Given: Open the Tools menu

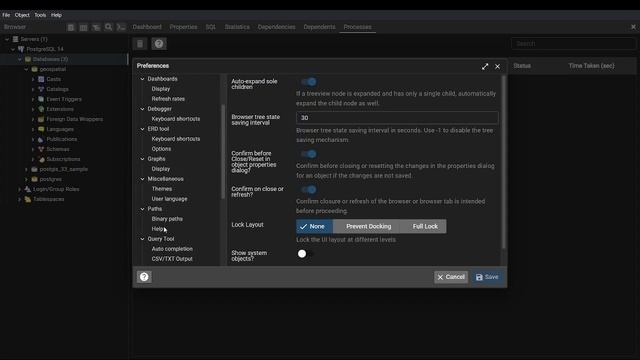Looking at the screenshot, I should [x=40, y=15].
